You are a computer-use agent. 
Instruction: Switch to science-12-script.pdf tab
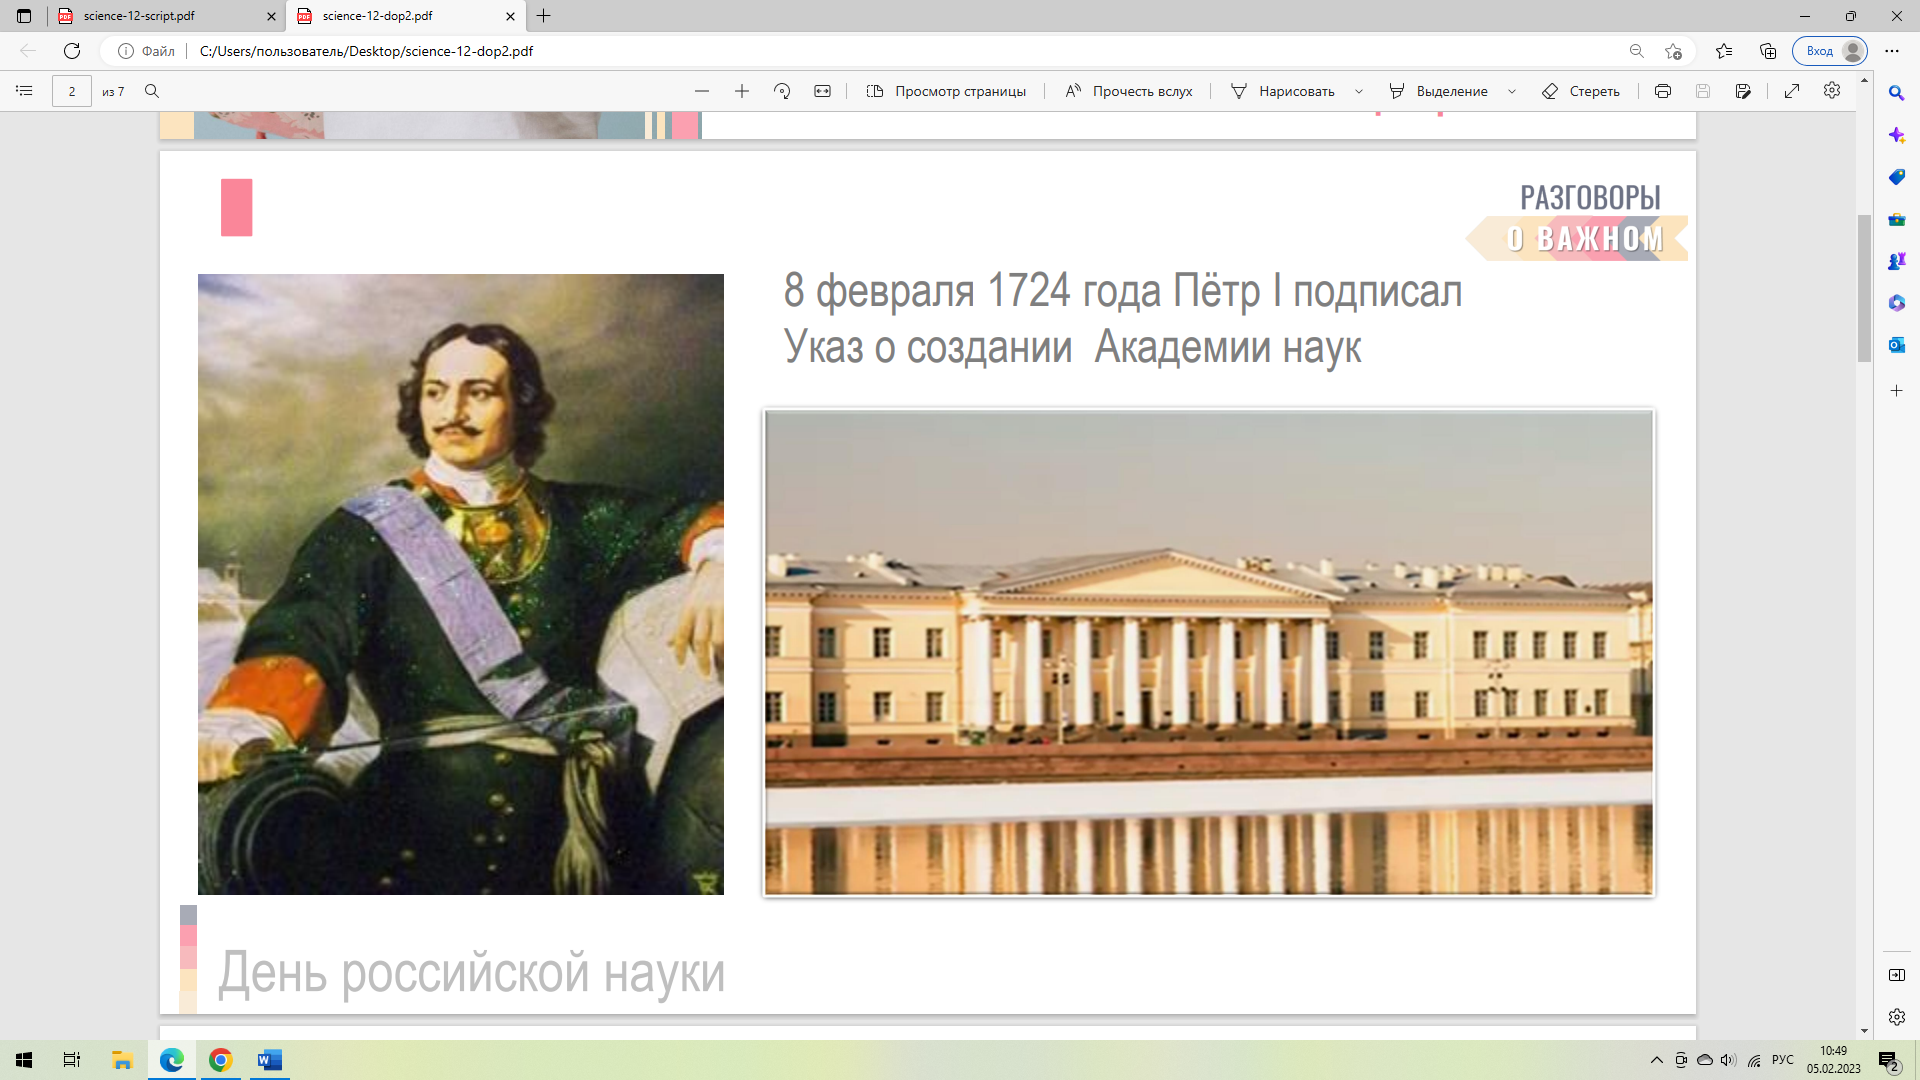click(166, 16)
